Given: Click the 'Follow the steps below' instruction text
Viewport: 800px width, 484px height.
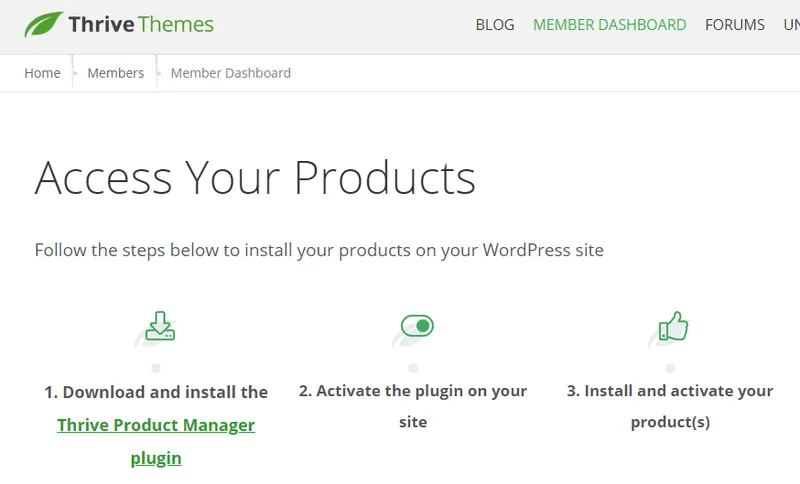Looking at the screenshot, I should click(x=319, y=250).
